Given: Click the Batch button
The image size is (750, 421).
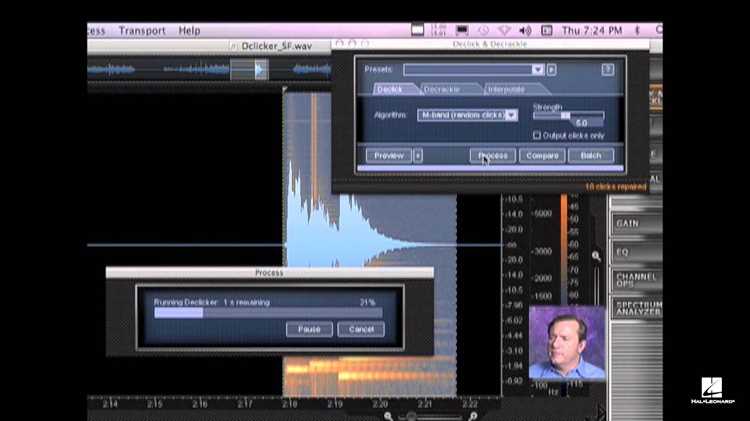Looking at the screenshot, I should pos(591,156).
